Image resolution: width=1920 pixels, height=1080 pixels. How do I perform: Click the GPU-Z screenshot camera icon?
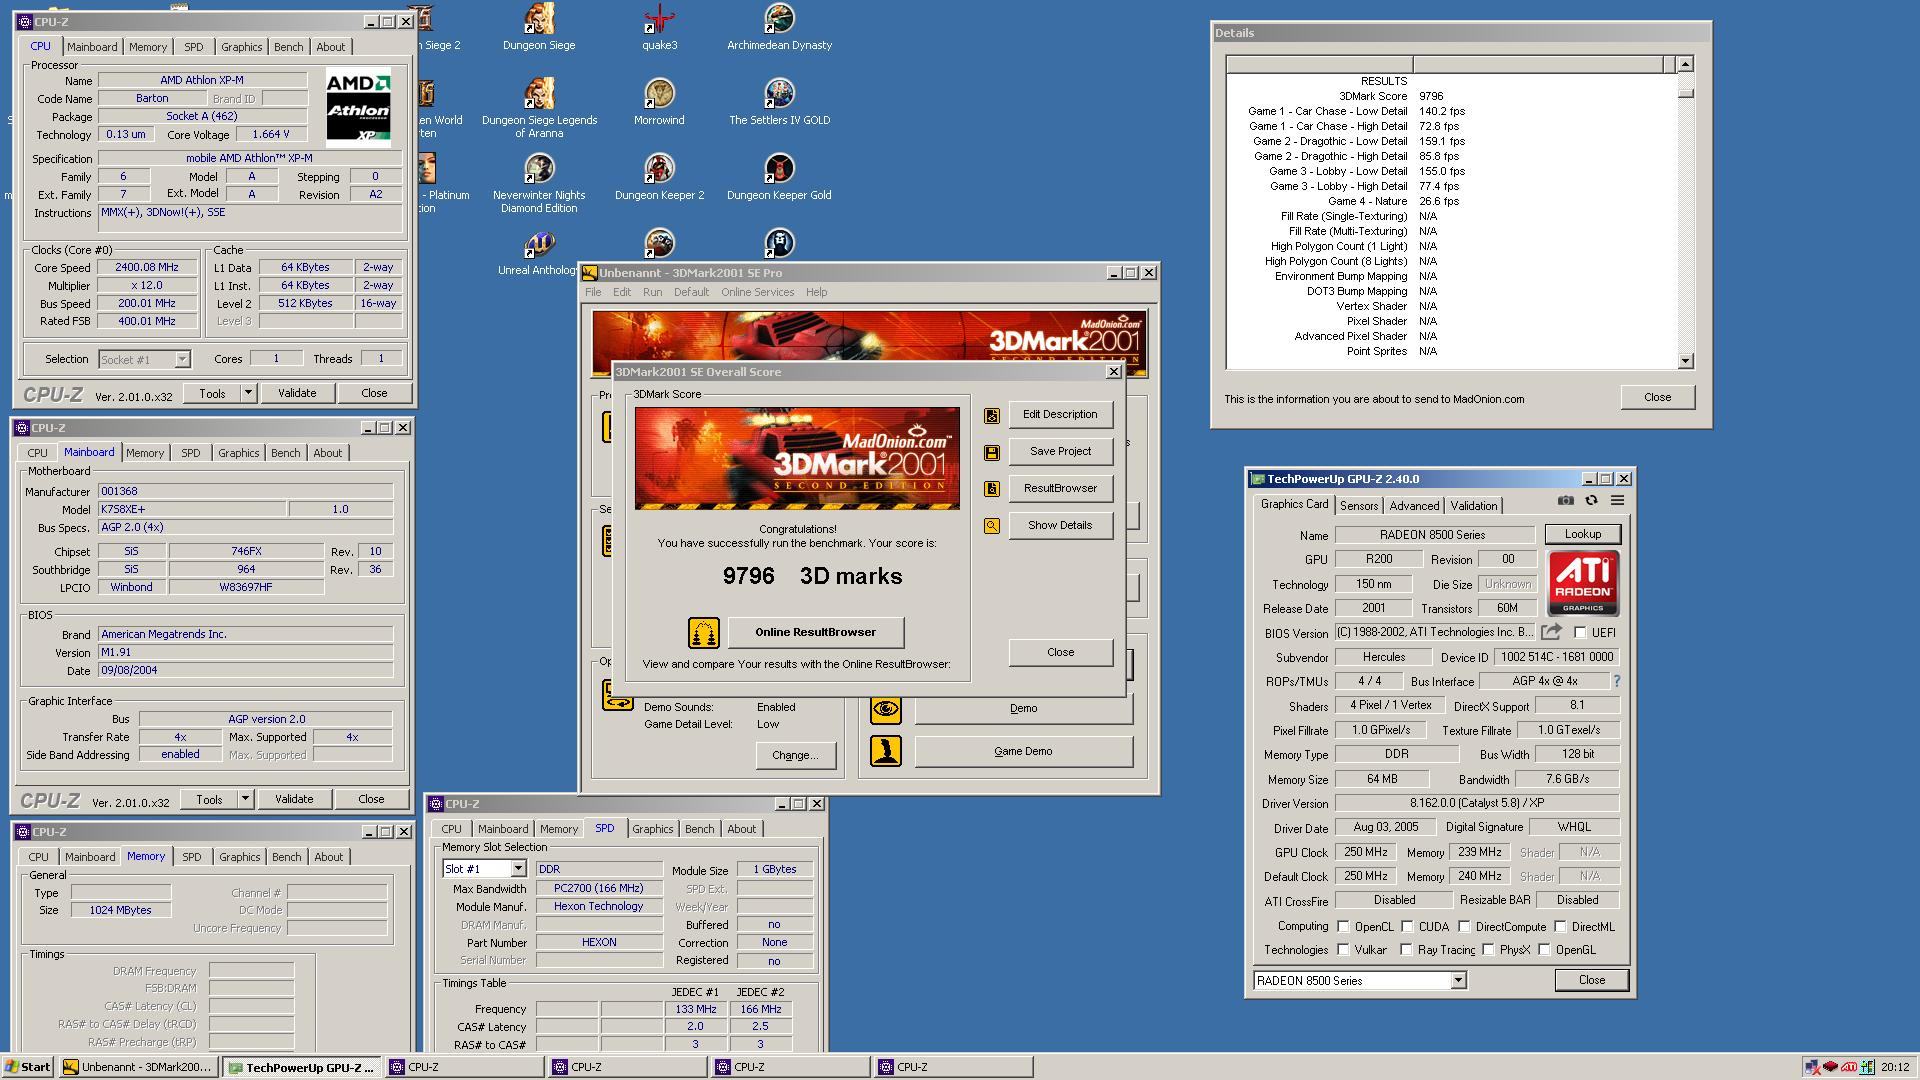coord(1566,501)
